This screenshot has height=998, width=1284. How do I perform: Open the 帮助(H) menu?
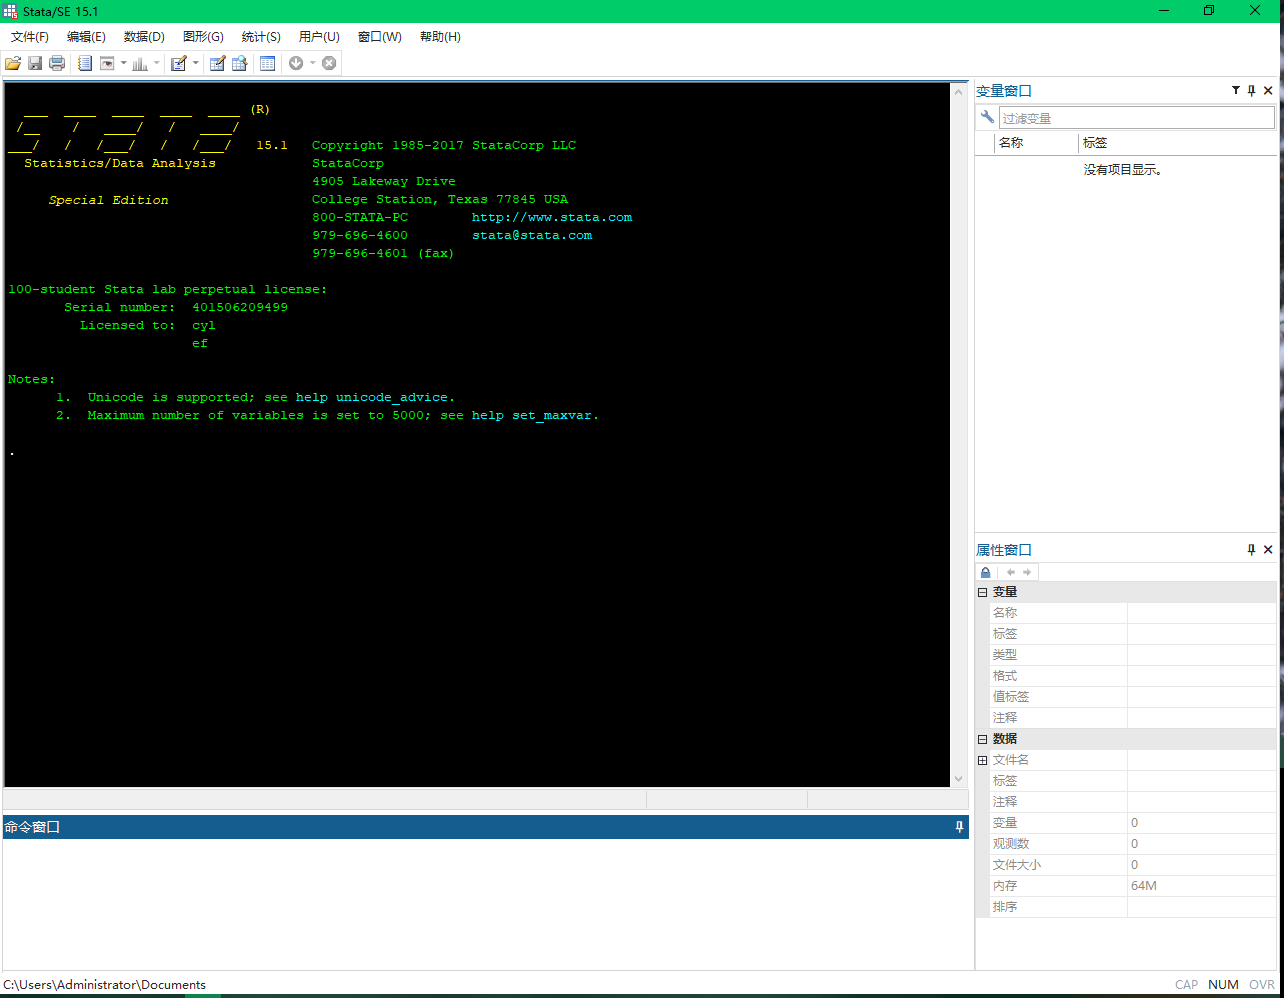click(440, 37)
